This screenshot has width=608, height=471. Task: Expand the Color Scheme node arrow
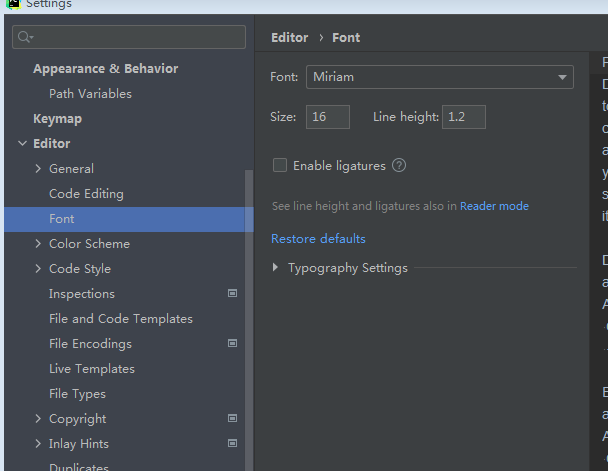click(38, 244)
